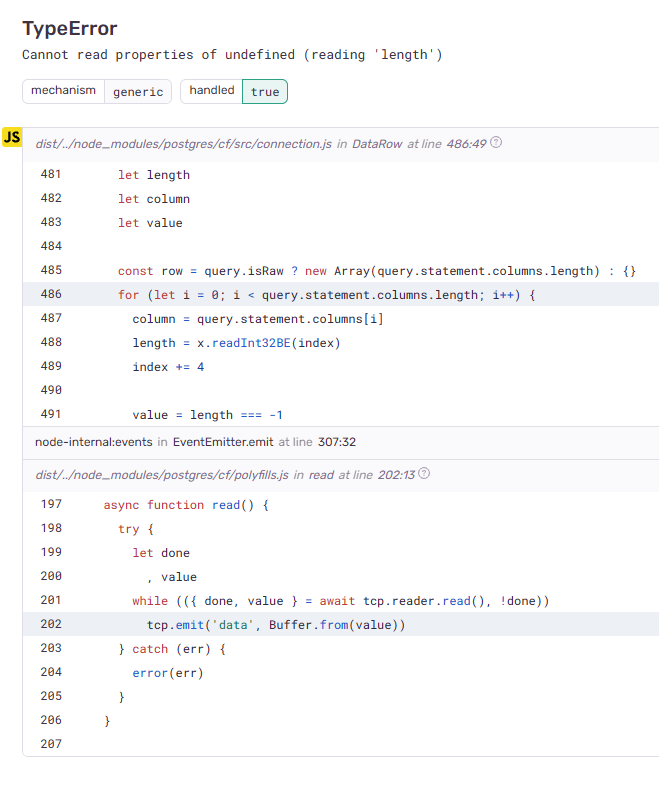
Task: Click line number 204 error(err) row
Action: click(x=51, y=673)
